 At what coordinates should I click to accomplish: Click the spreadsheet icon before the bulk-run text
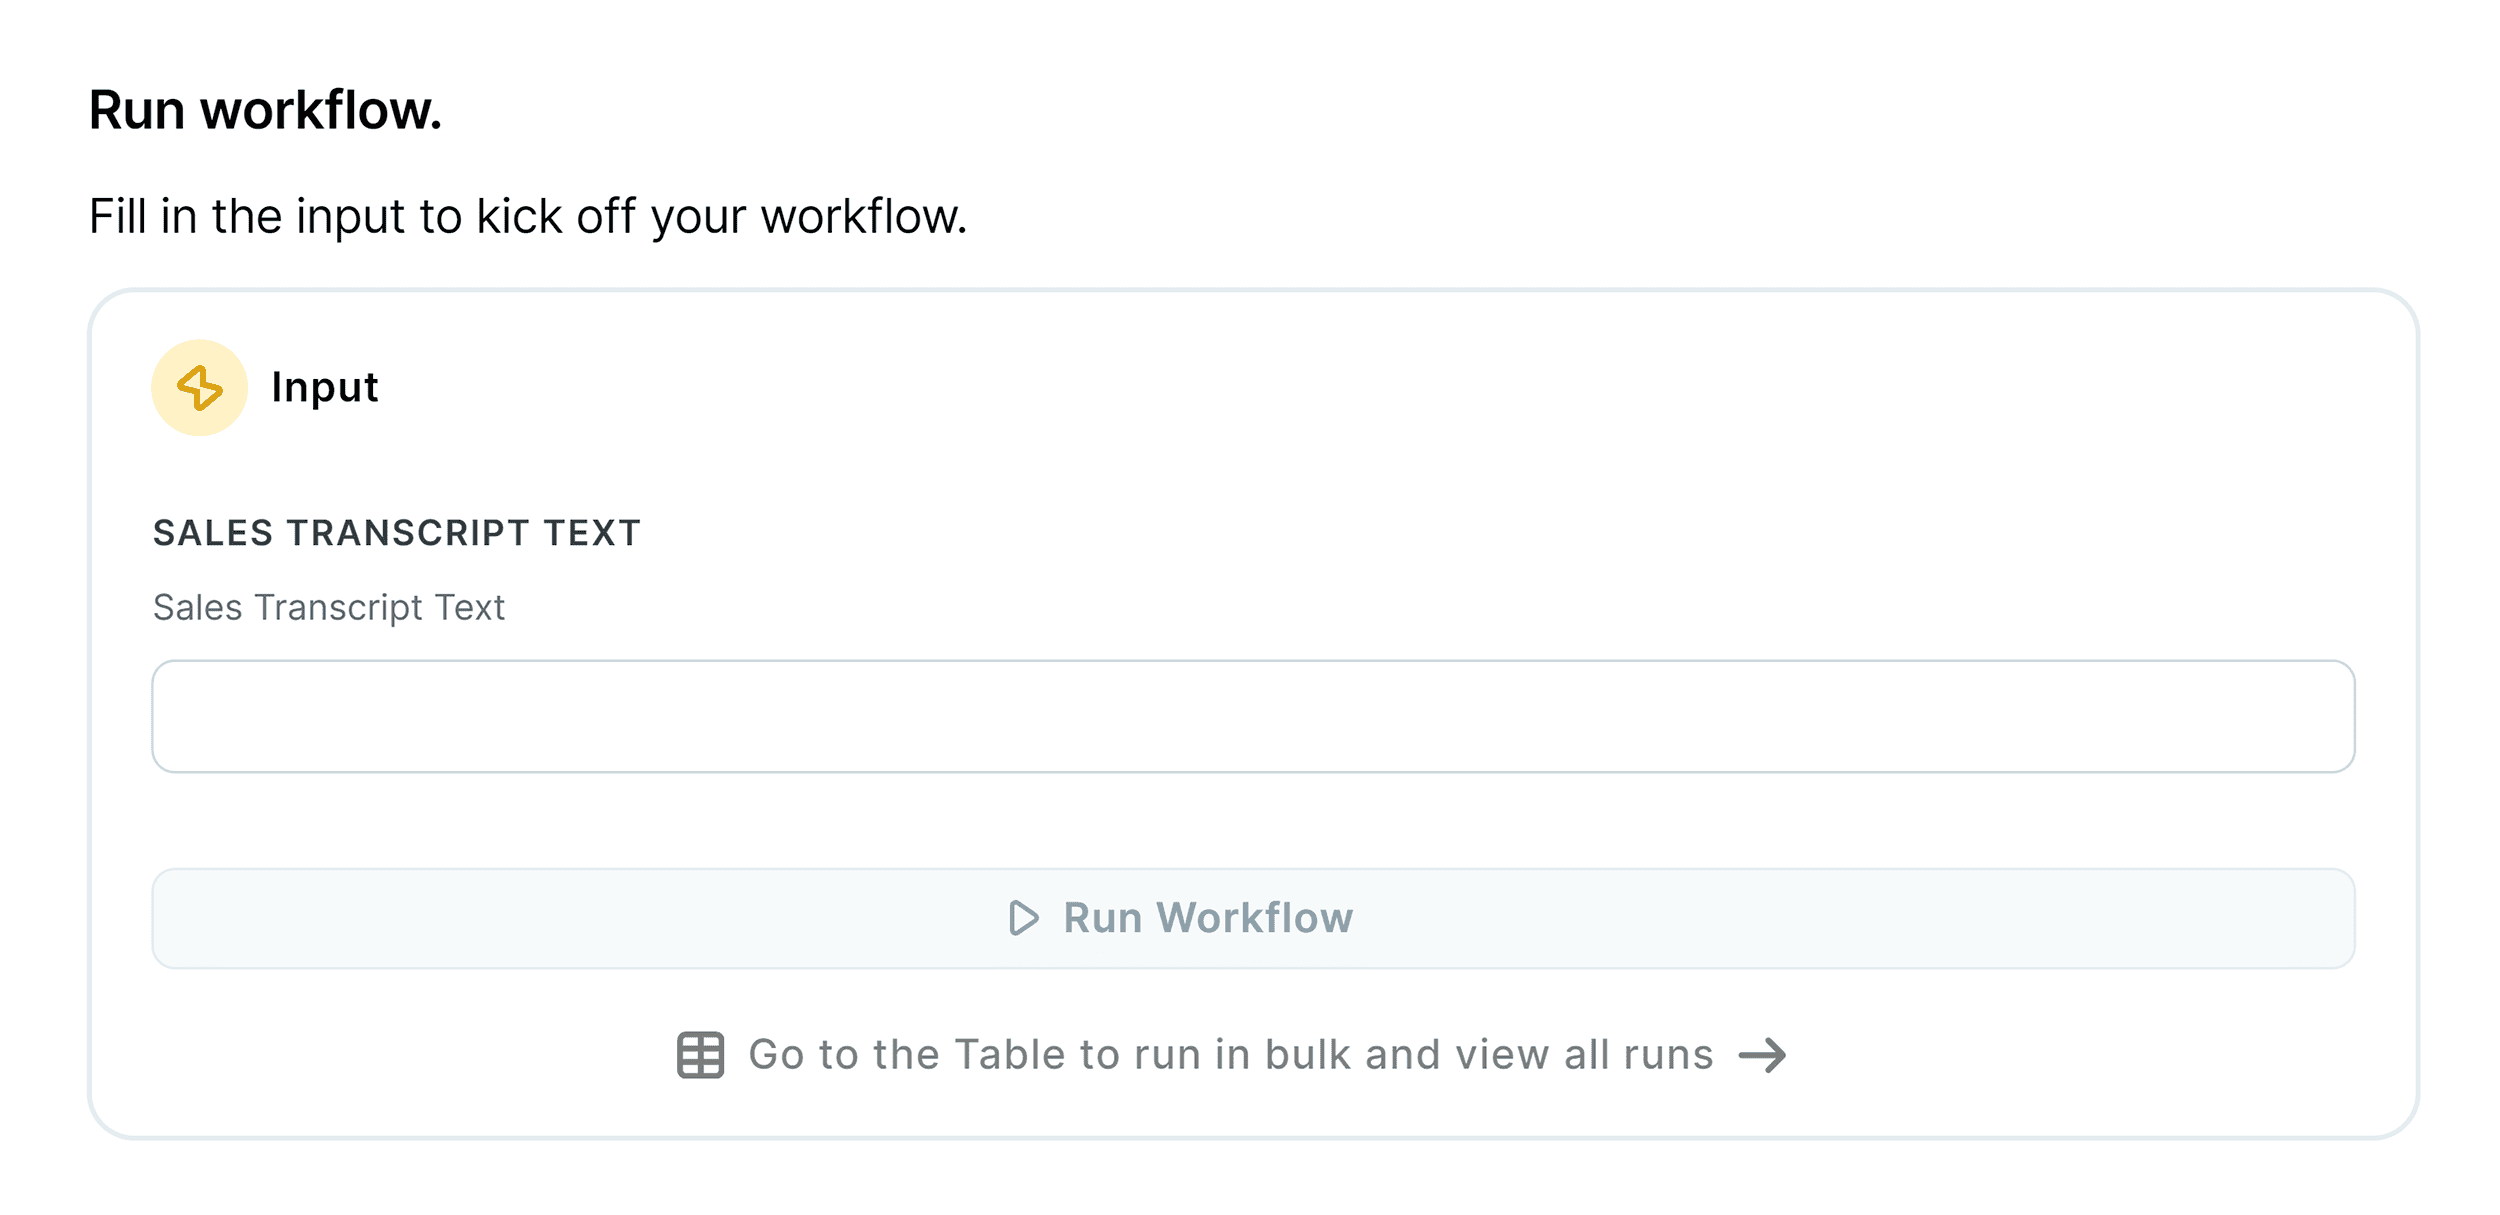701,1055
